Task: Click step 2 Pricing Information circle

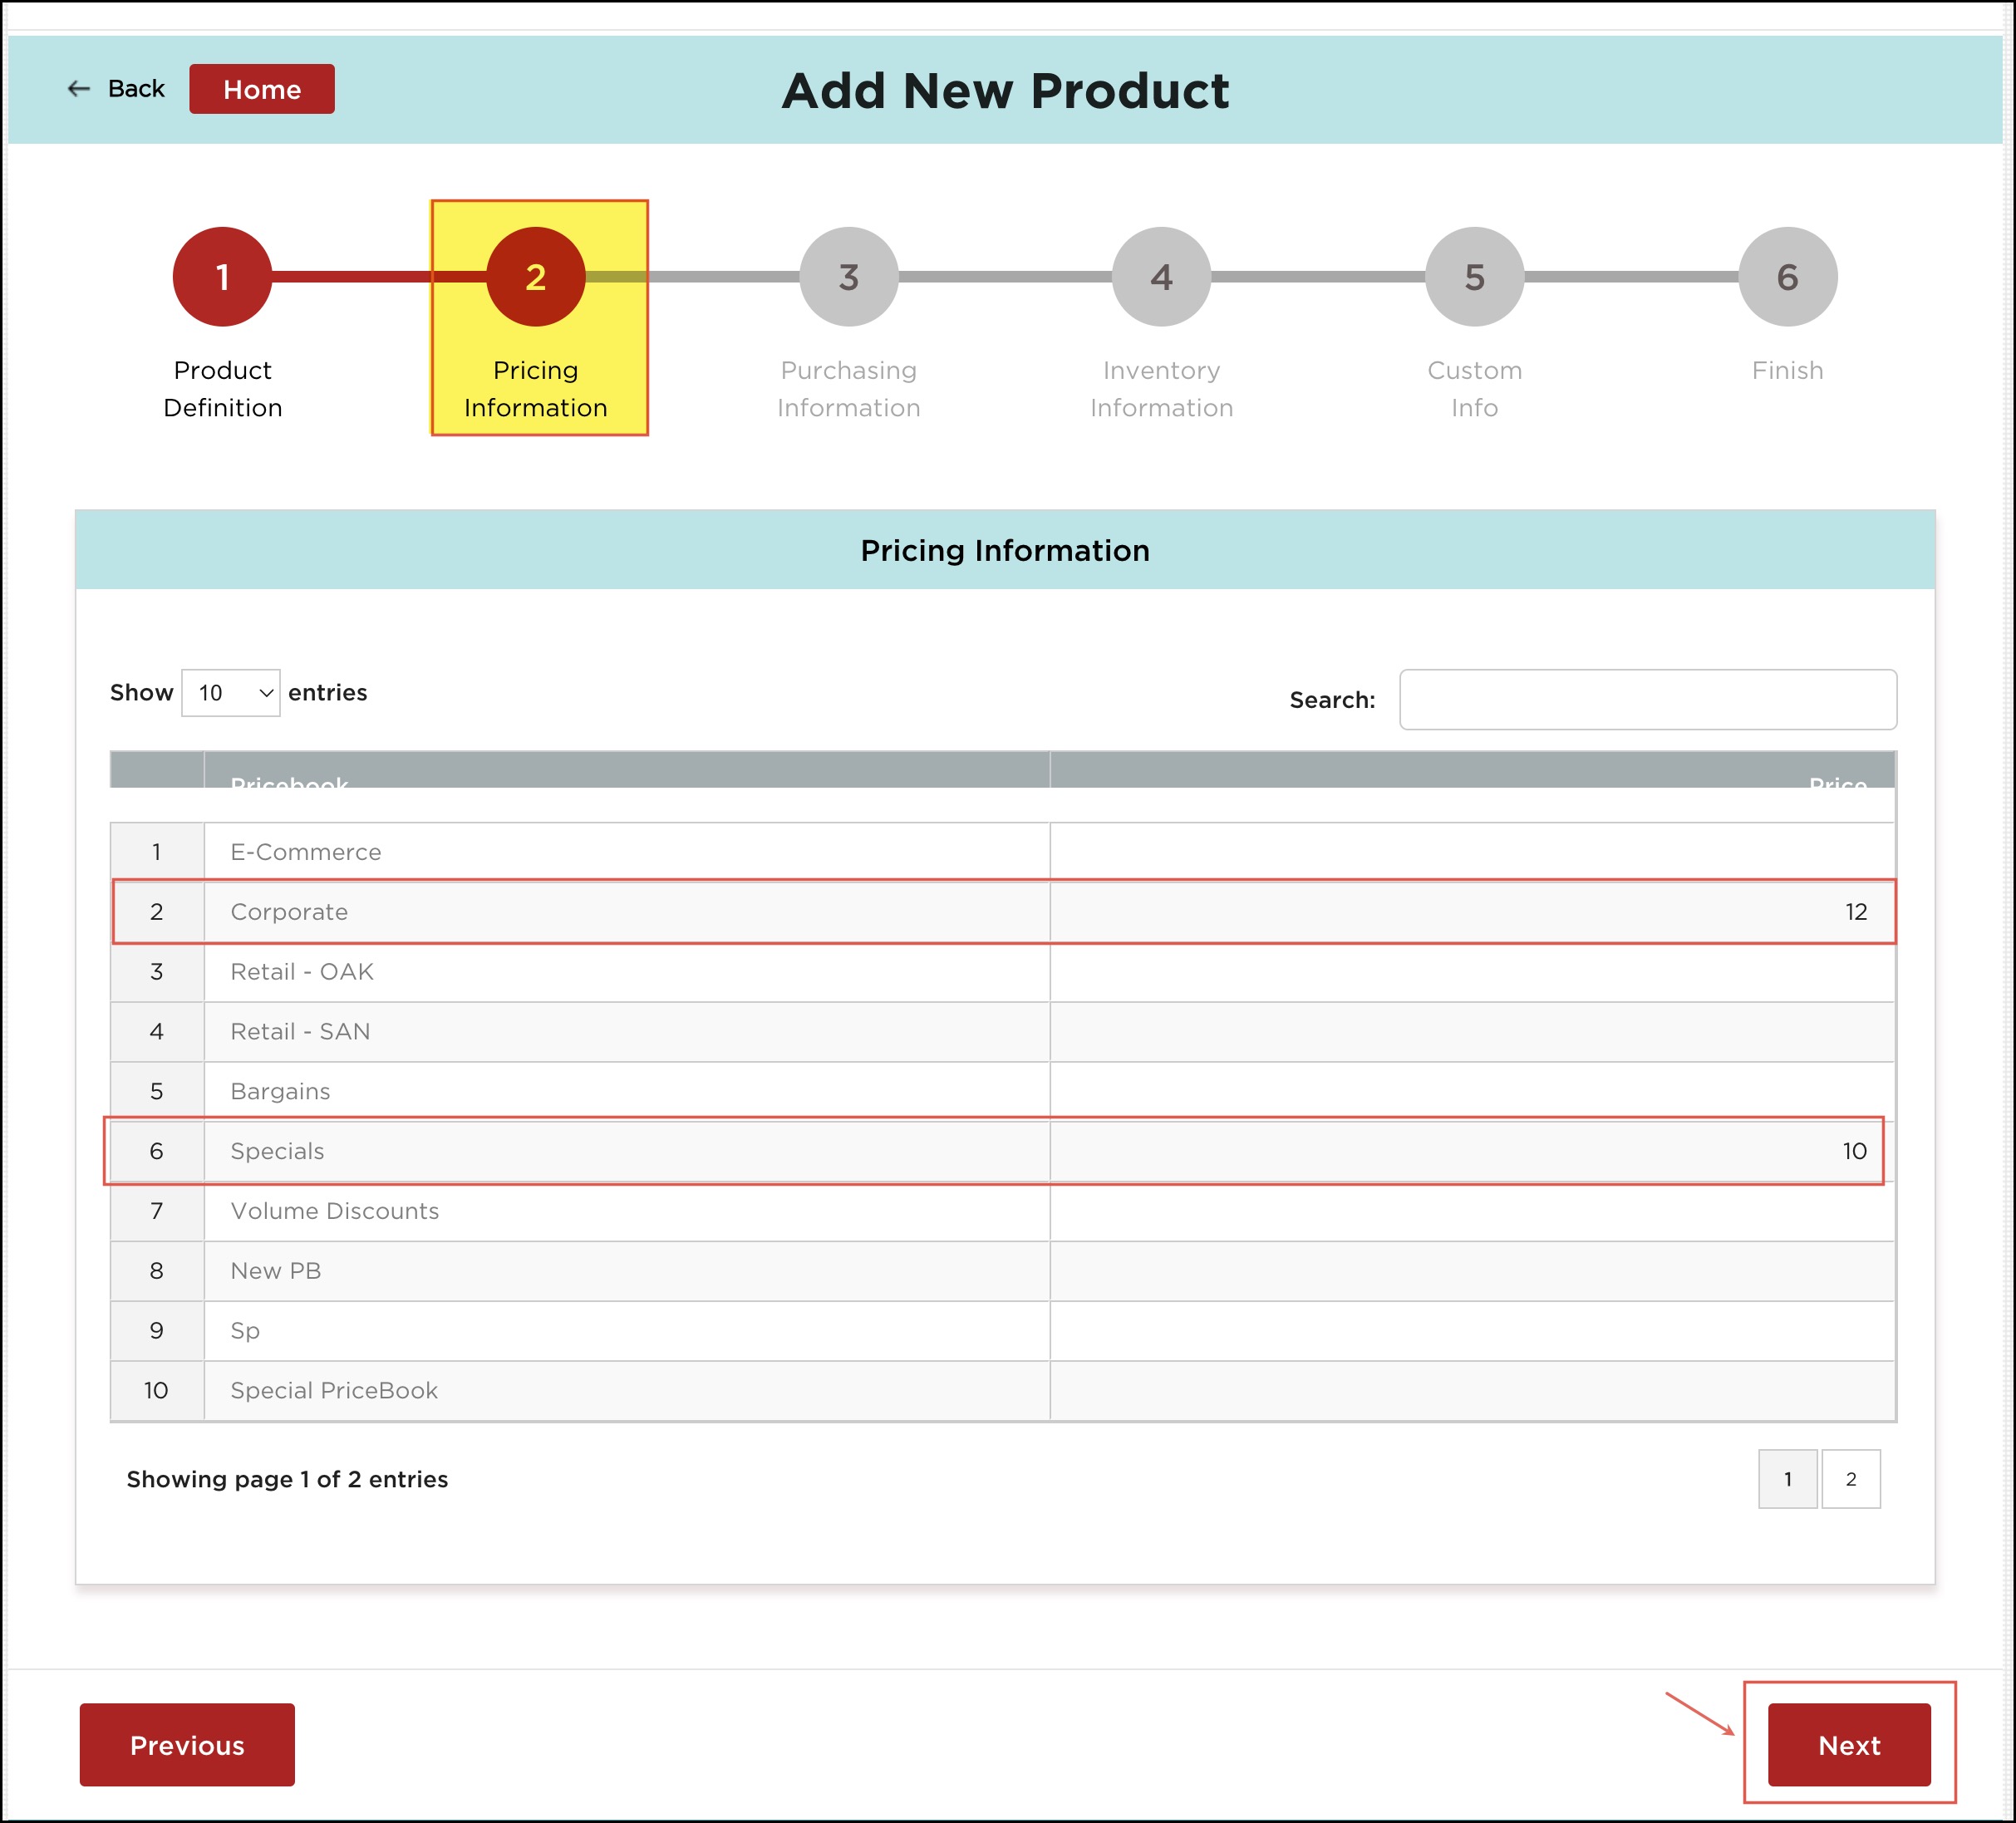Action: point(535,277)
